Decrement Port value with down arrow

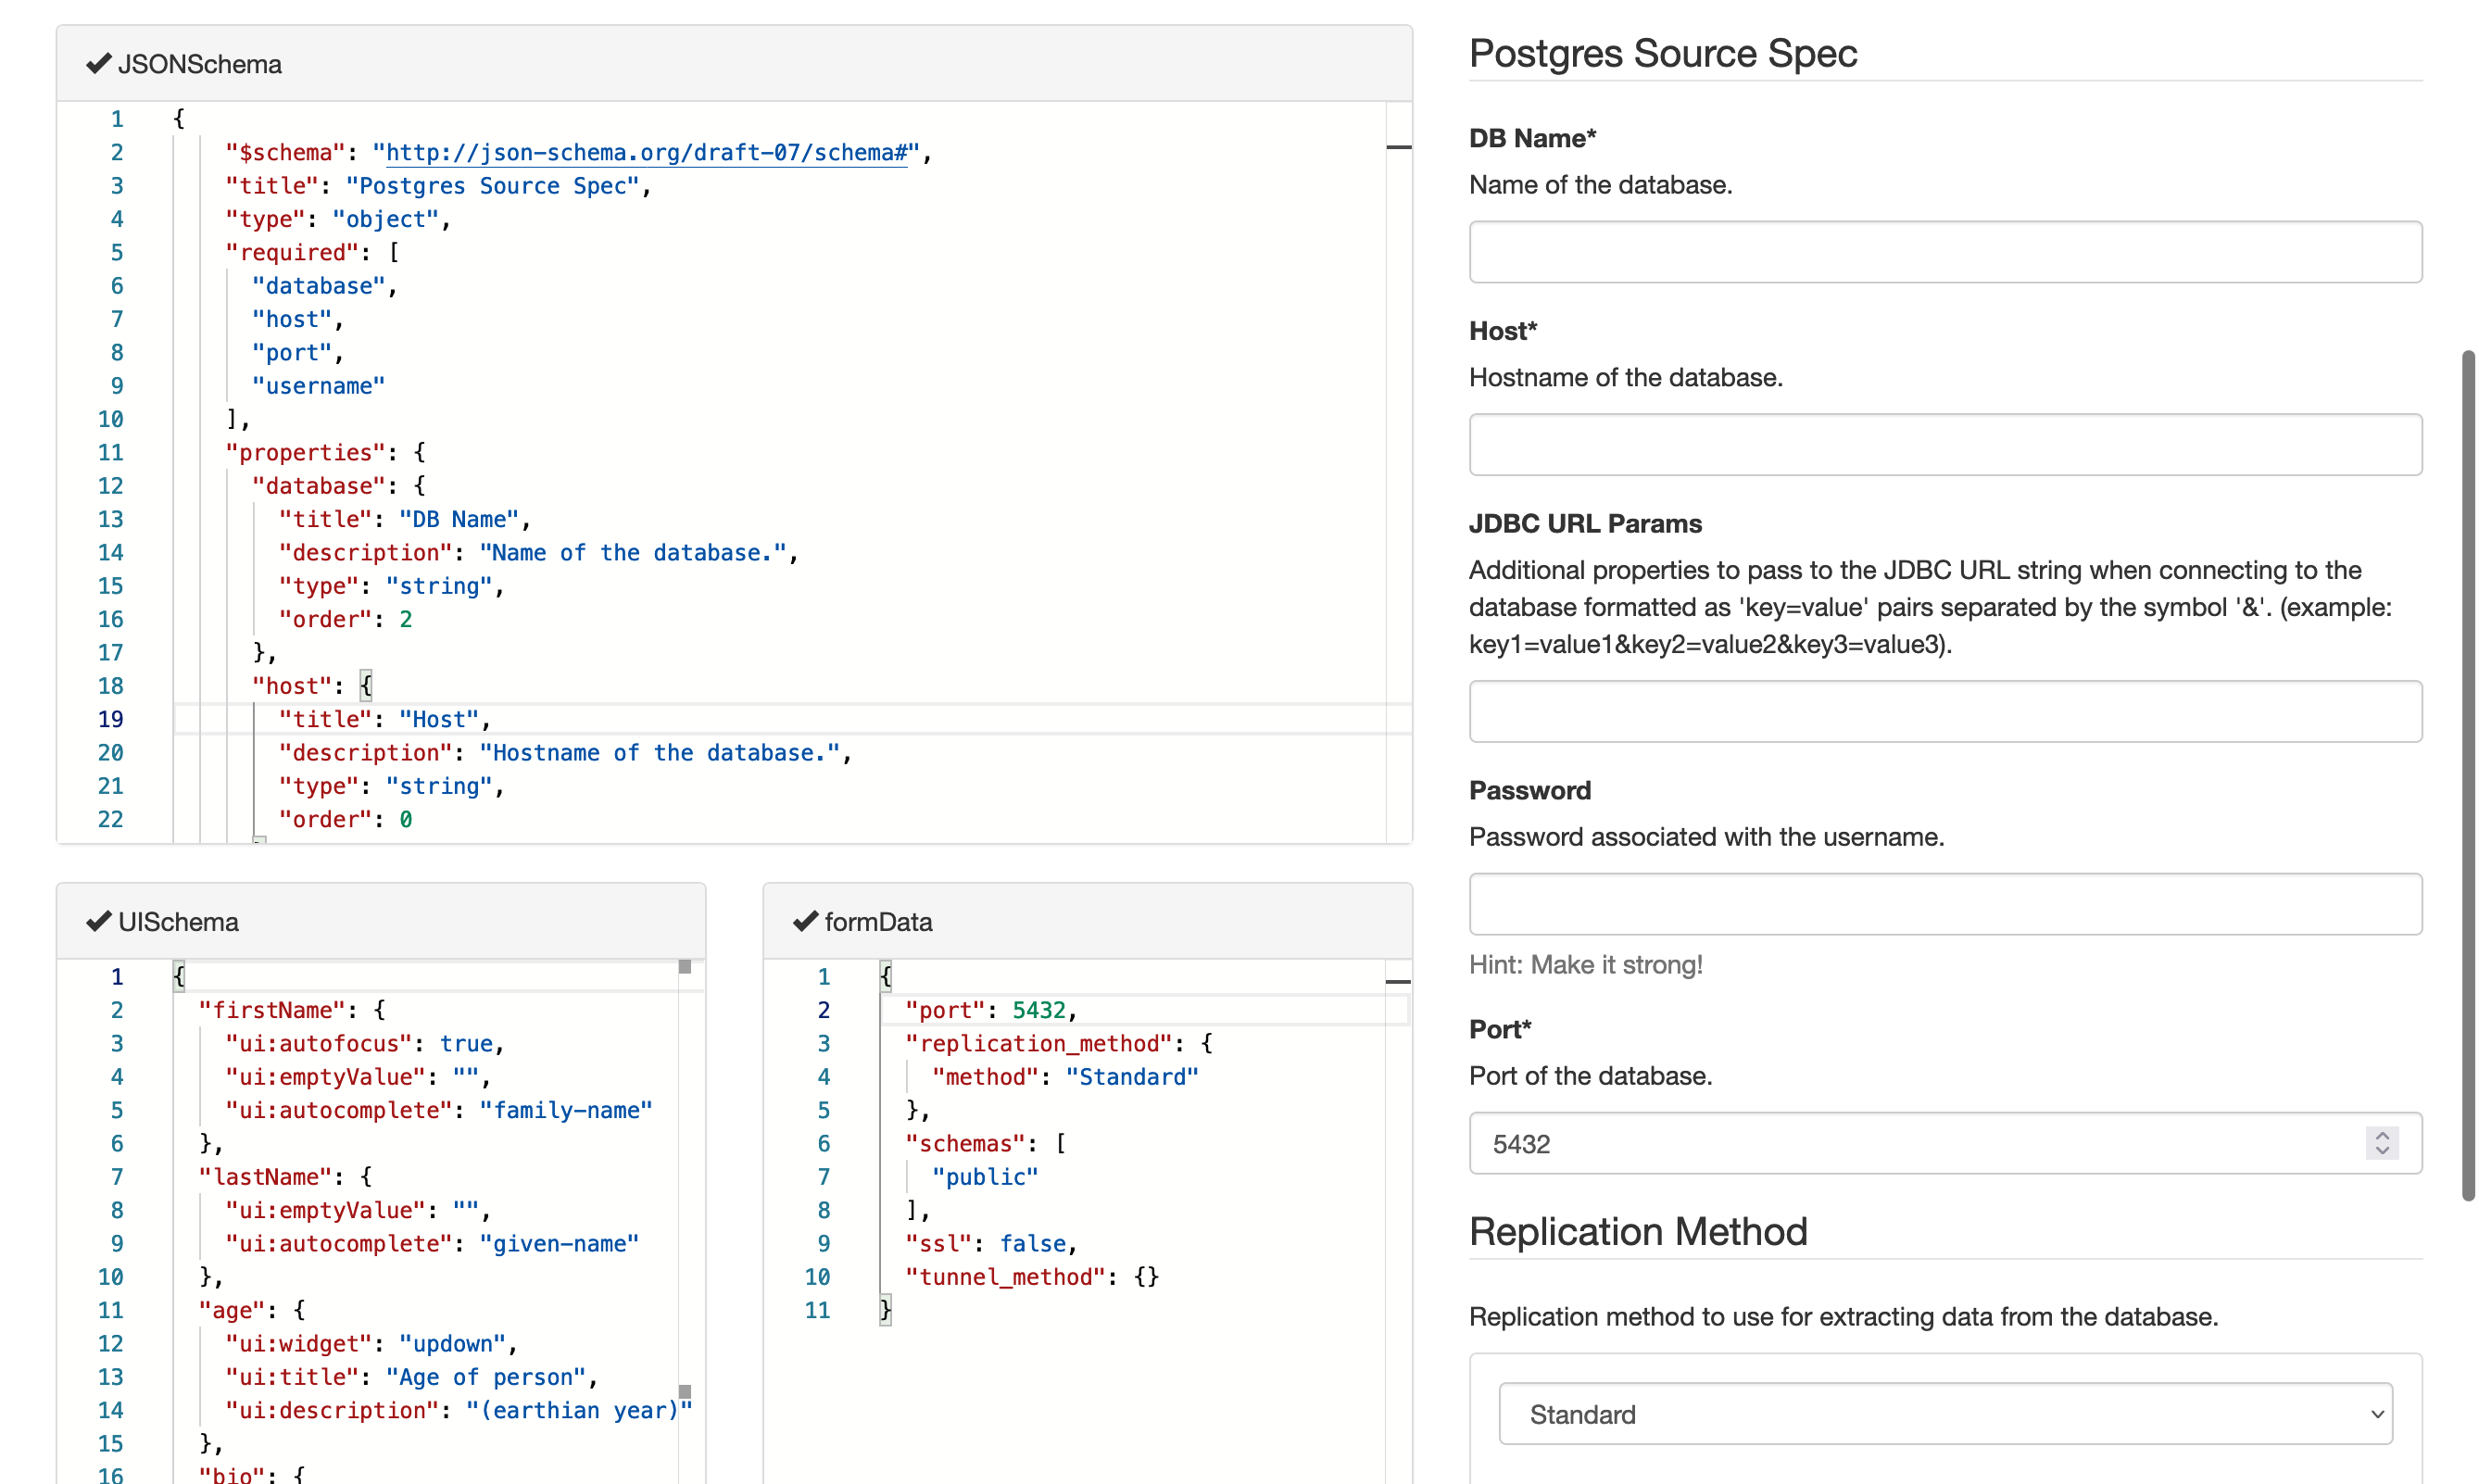coord(2381,1151)
